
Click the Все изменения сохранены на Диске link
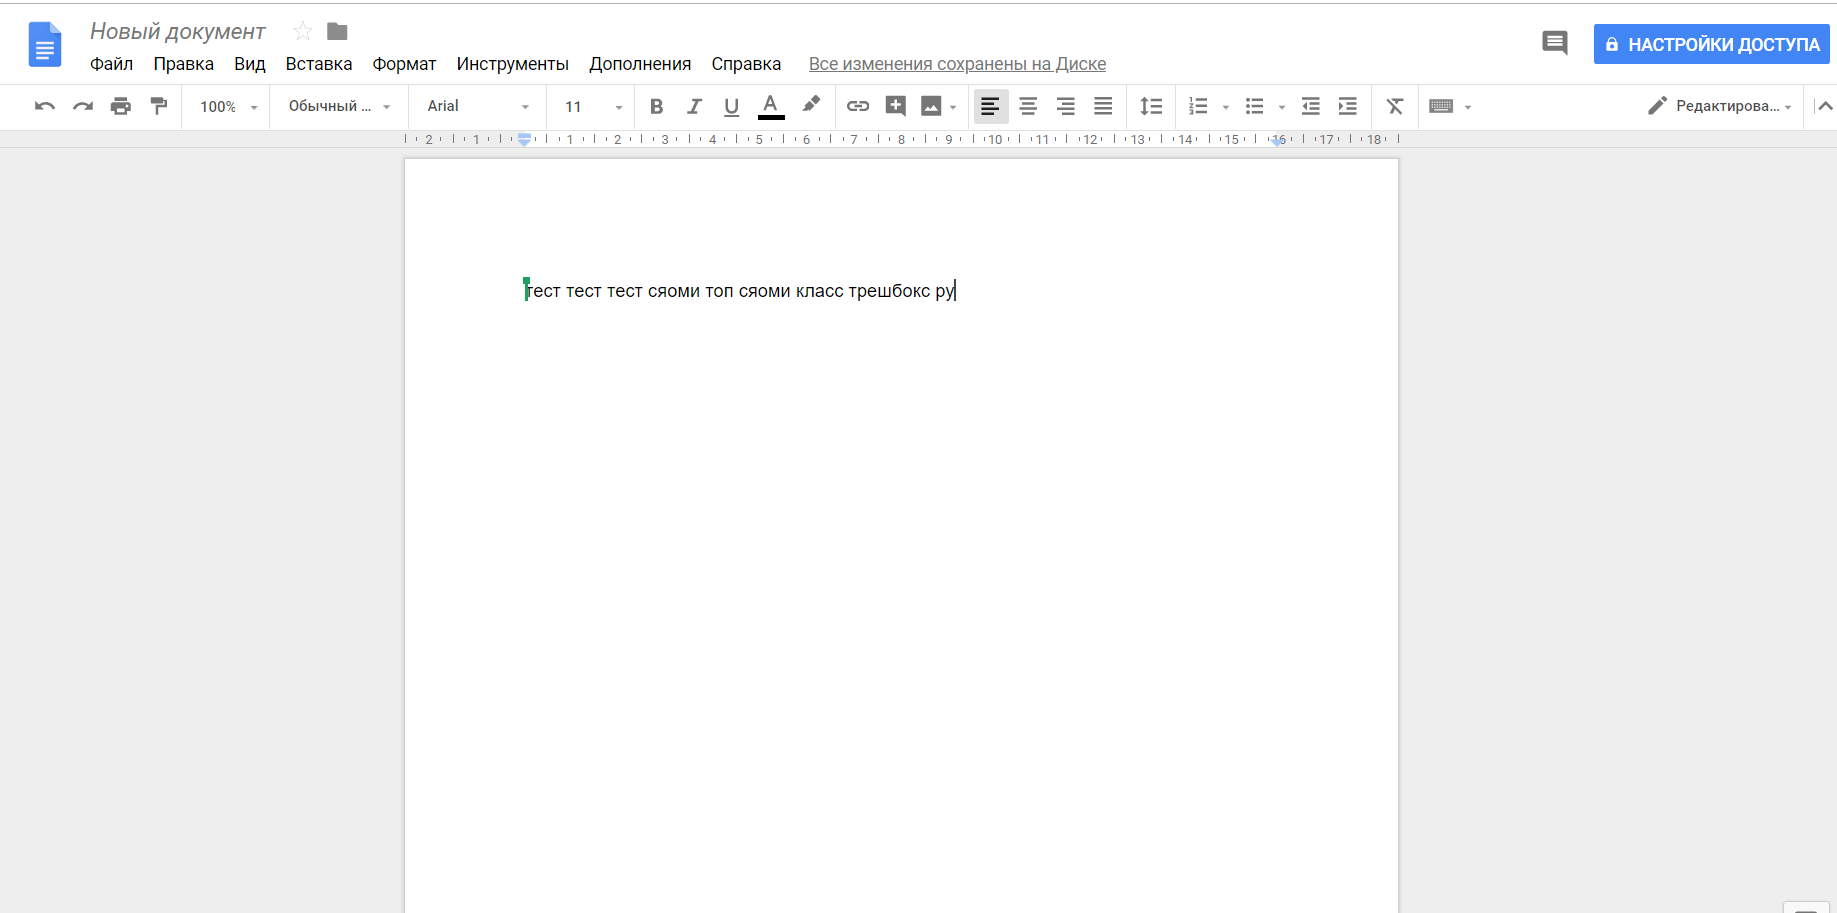(x=957, y=64)
